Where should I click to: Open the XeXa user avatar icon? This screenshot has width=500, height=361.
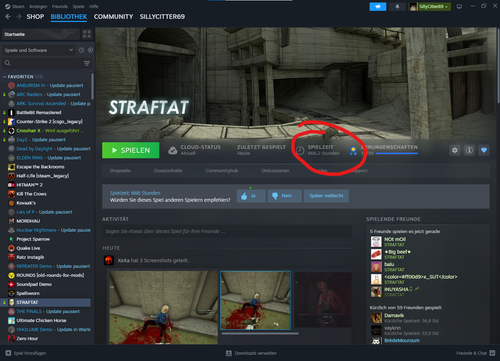(109, 260)
